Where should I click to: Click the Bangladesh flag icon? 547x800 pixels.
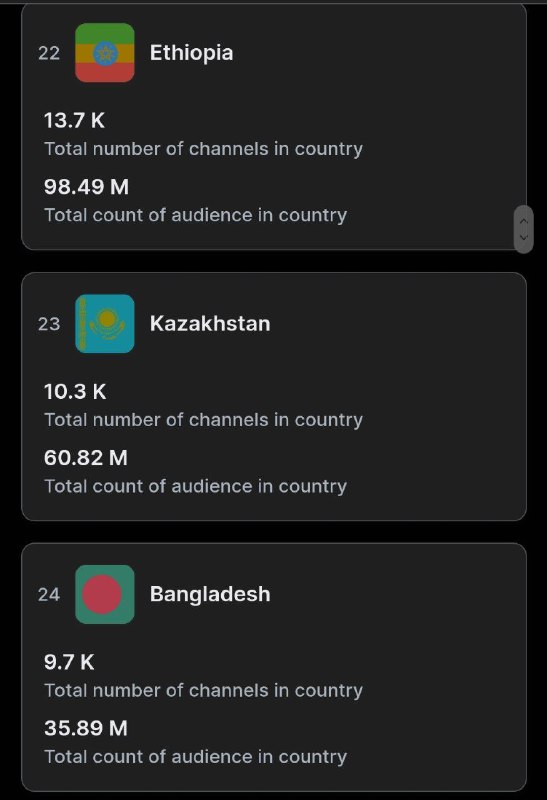pos(105,594)
